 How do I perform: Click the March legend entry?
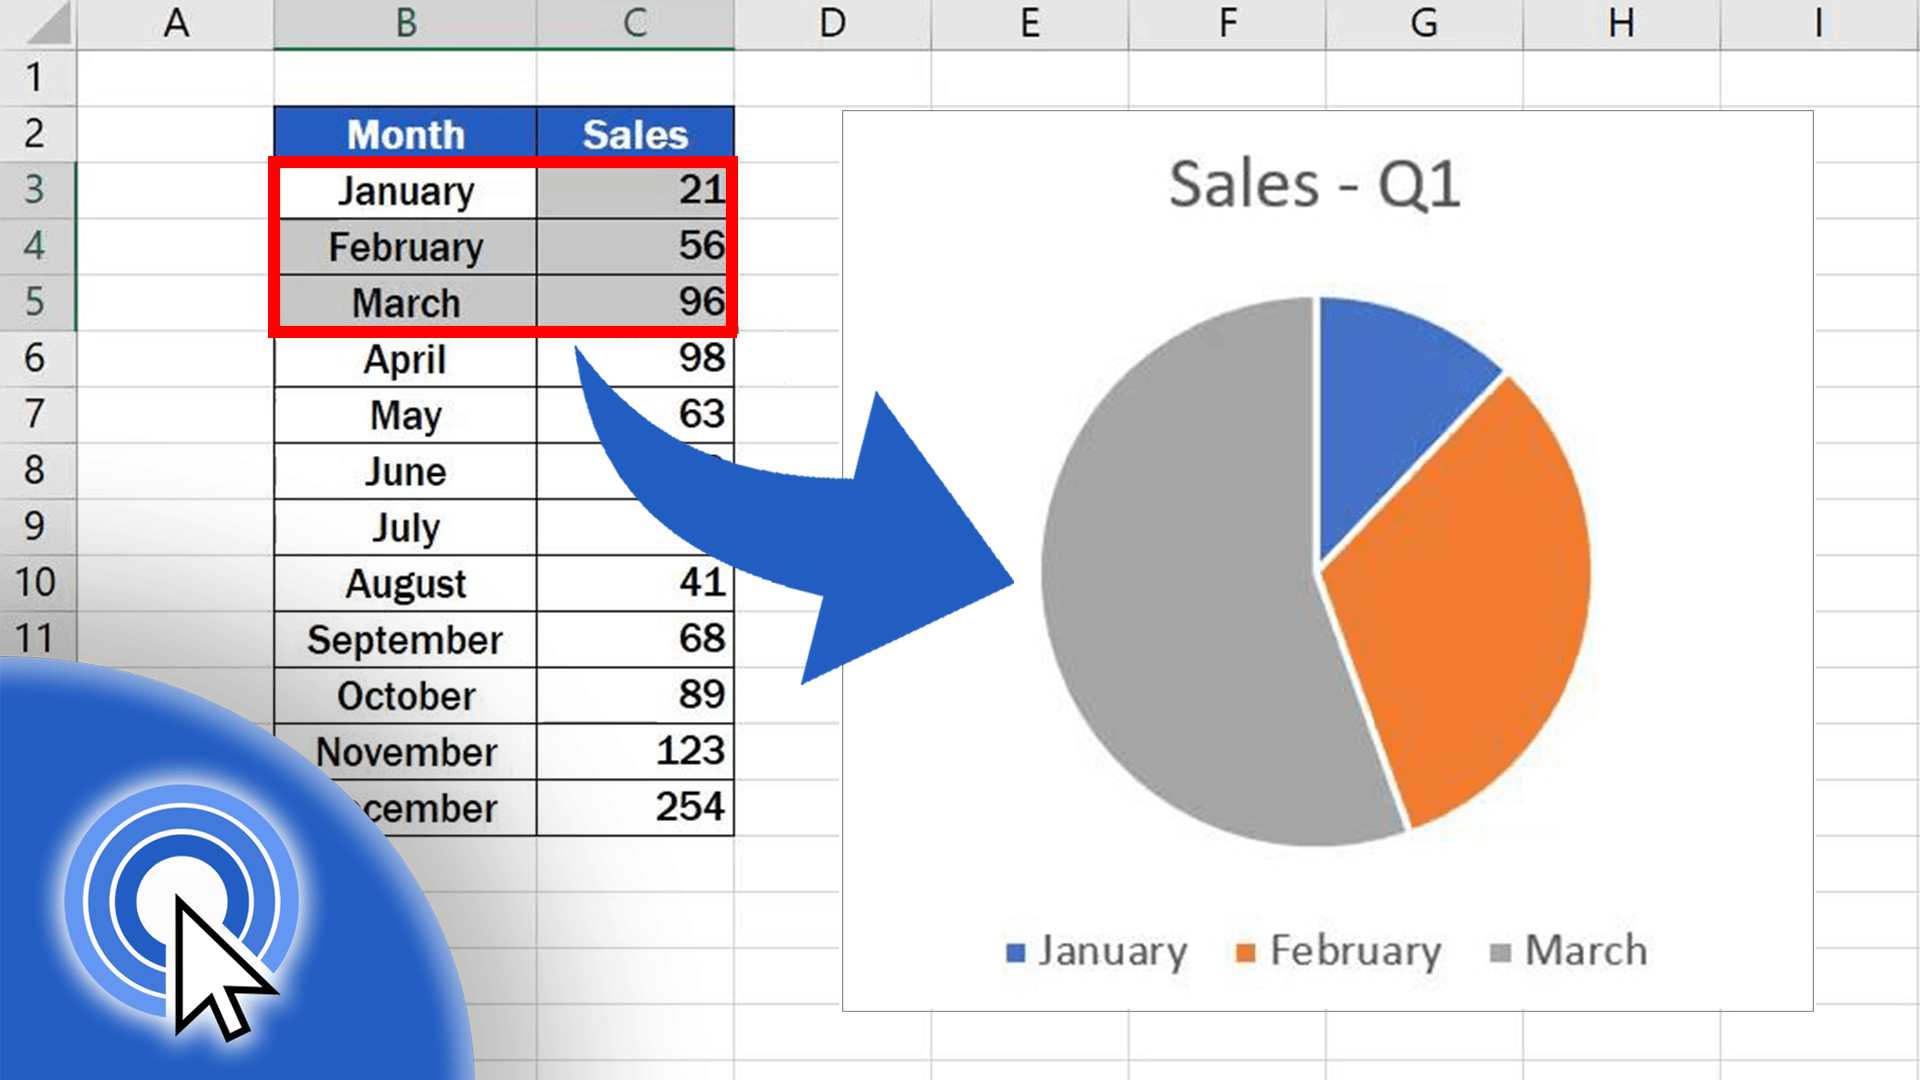tap(1568, 951)
